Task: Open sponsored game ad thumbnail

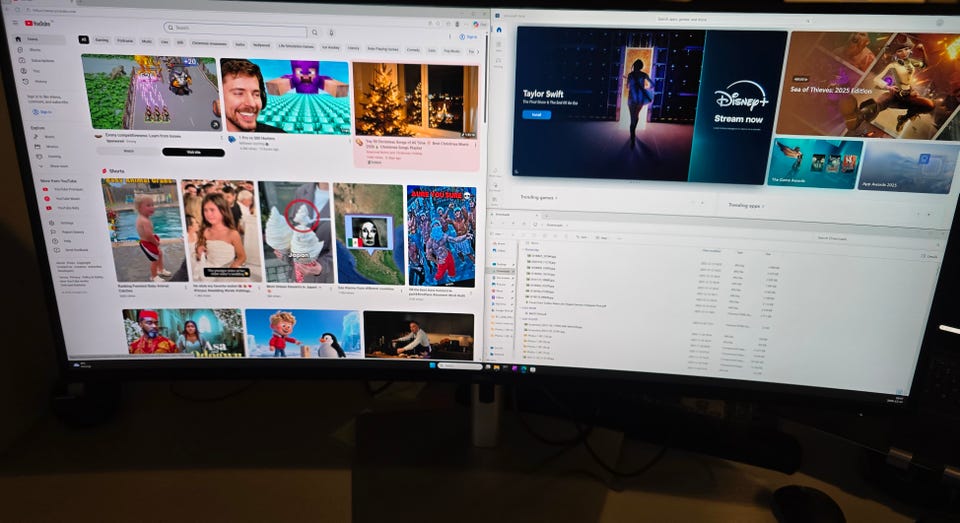Action: coord(151,92)
